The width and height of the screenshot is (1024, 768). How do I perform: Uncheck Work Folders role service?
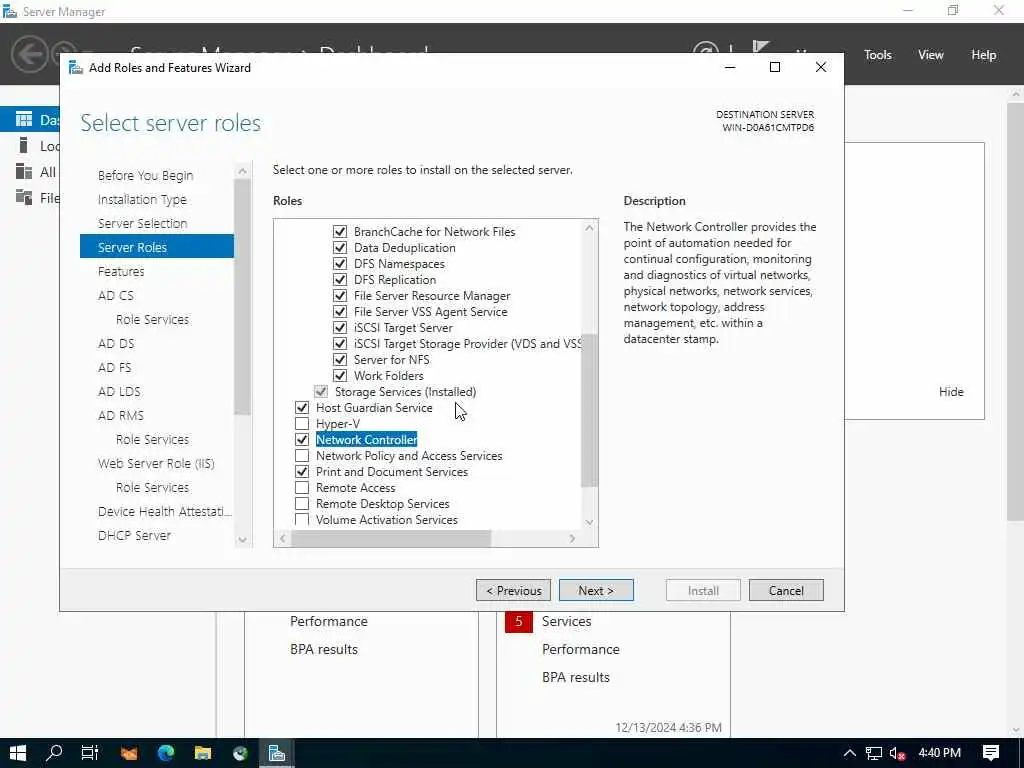tap(340, 376)
